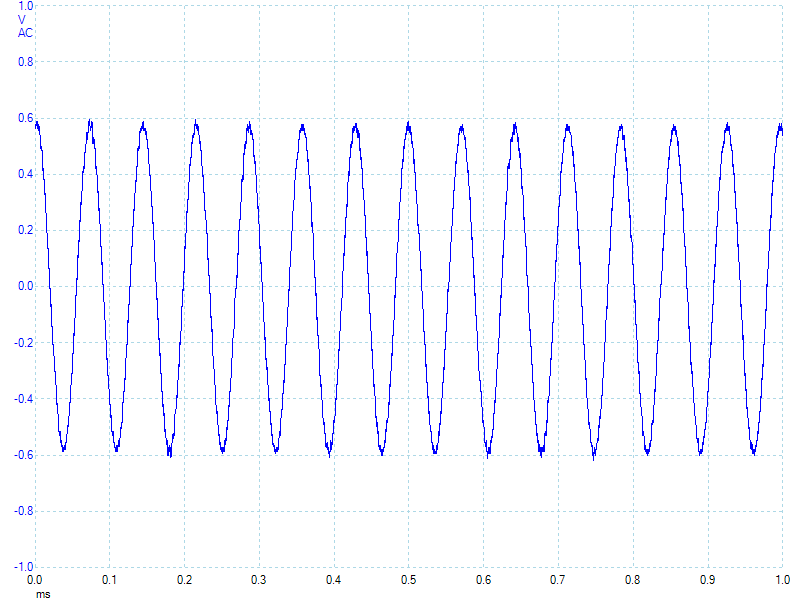This screenshot has height=600, width=800.
Task: Click the waveform peak at 0.5 ms
Action: [408, 124]
